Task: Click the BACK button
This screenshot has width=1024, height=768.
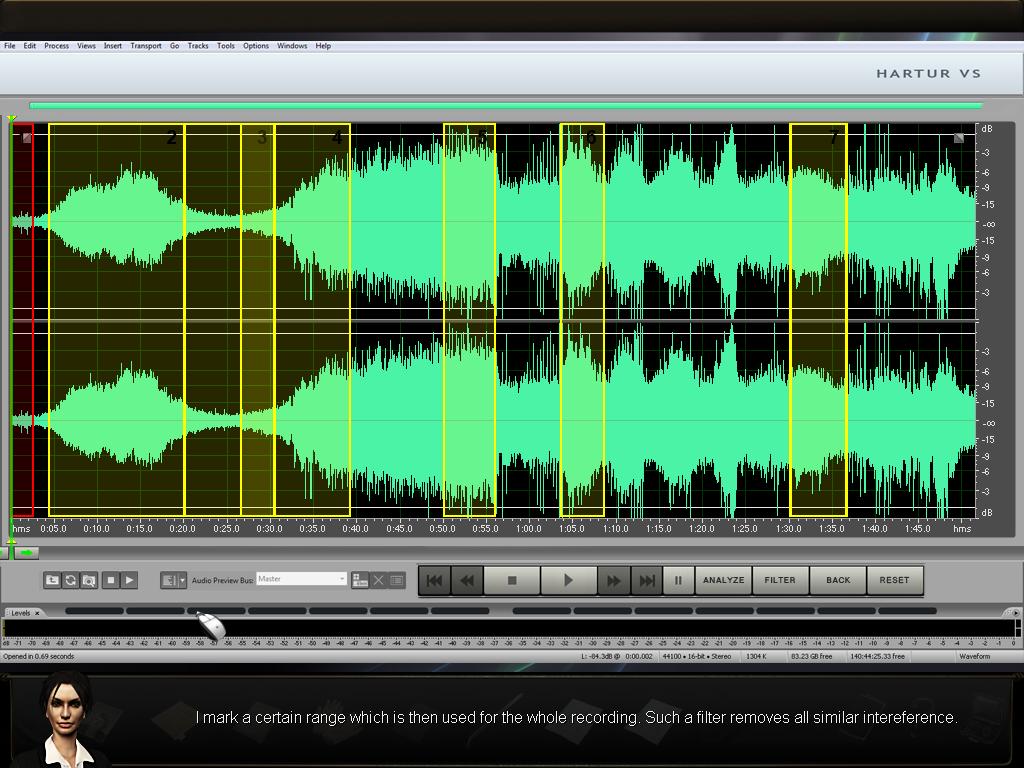Action: pyautogui.click(x=838, y=580)
